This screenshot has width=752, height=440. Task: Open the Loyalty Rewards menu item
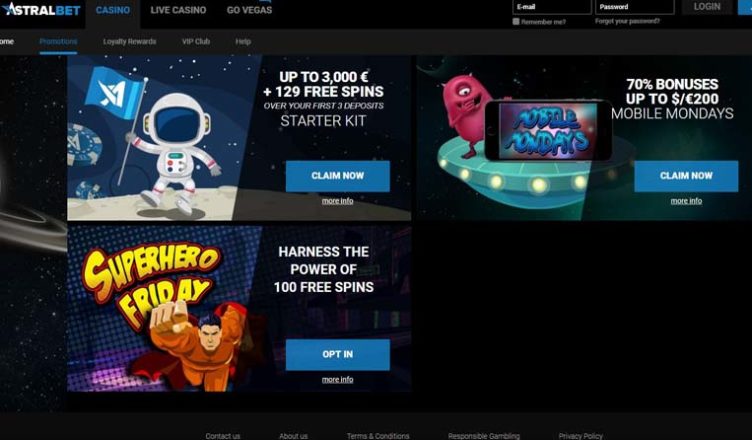coord(129,42)
